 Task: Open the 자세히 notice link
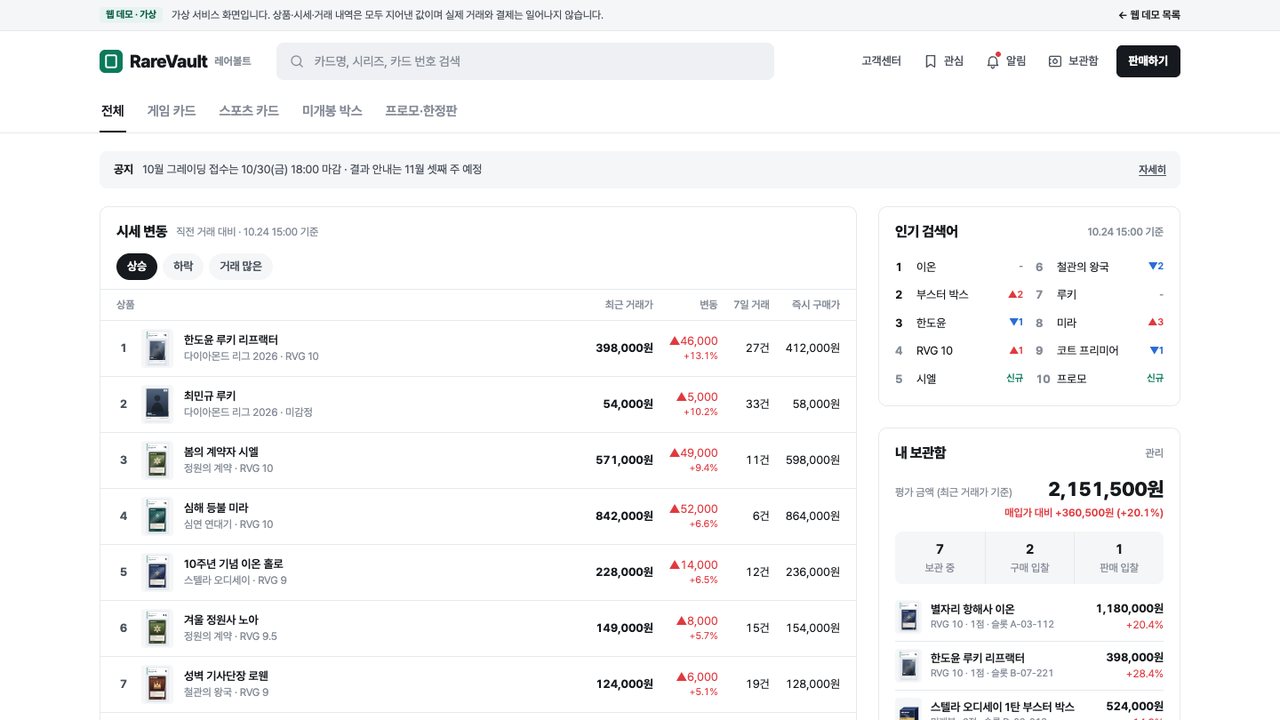tap(1152, 170)
